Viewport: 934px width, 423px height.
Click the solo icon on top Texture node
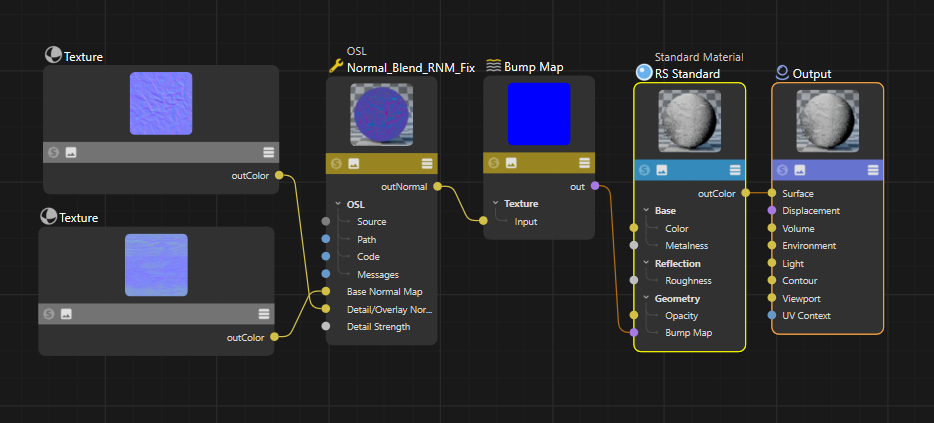tap(54, 152)
